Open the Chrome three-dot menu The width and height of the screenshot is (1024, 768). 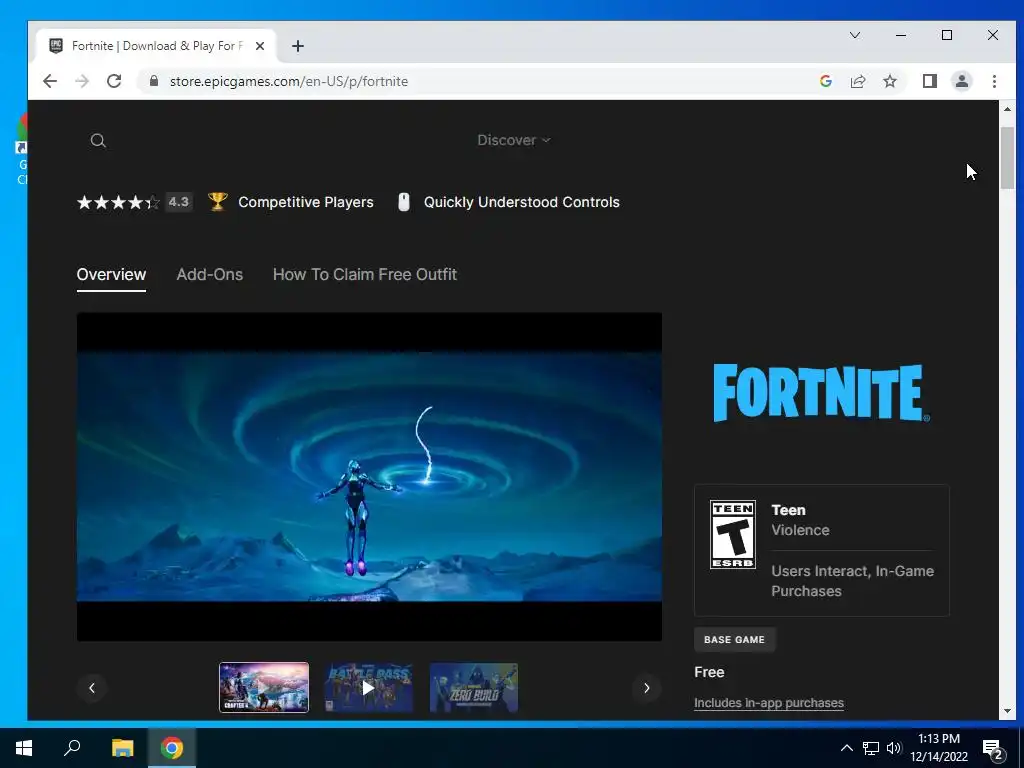click(x=994, y=81)
